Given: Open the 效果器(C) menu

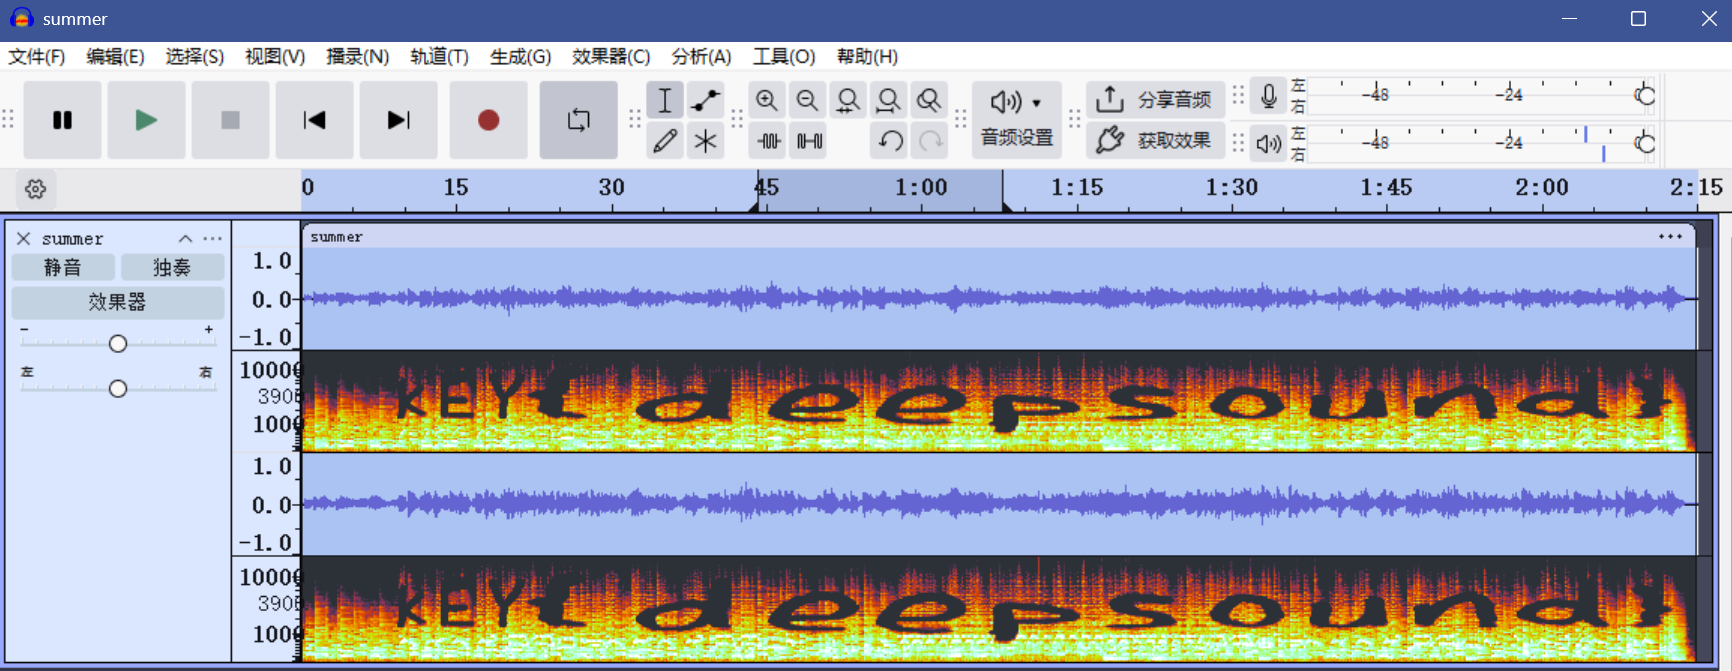Looking at the screenshot, I should pos(610,57).
